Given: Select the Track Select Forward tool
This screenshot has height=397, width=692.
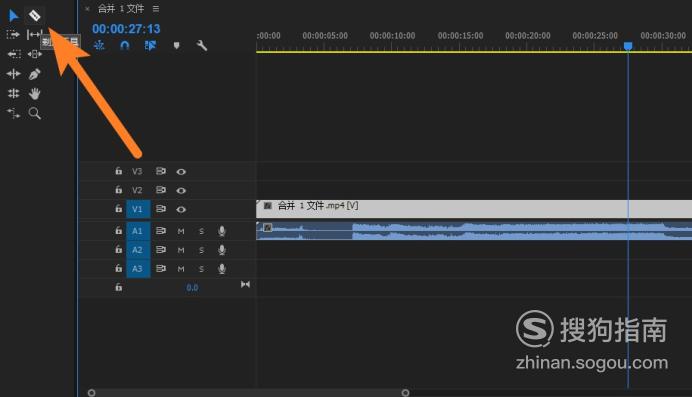Looking at the screenshot, I should pyautogui.click(x=13, y=34).
